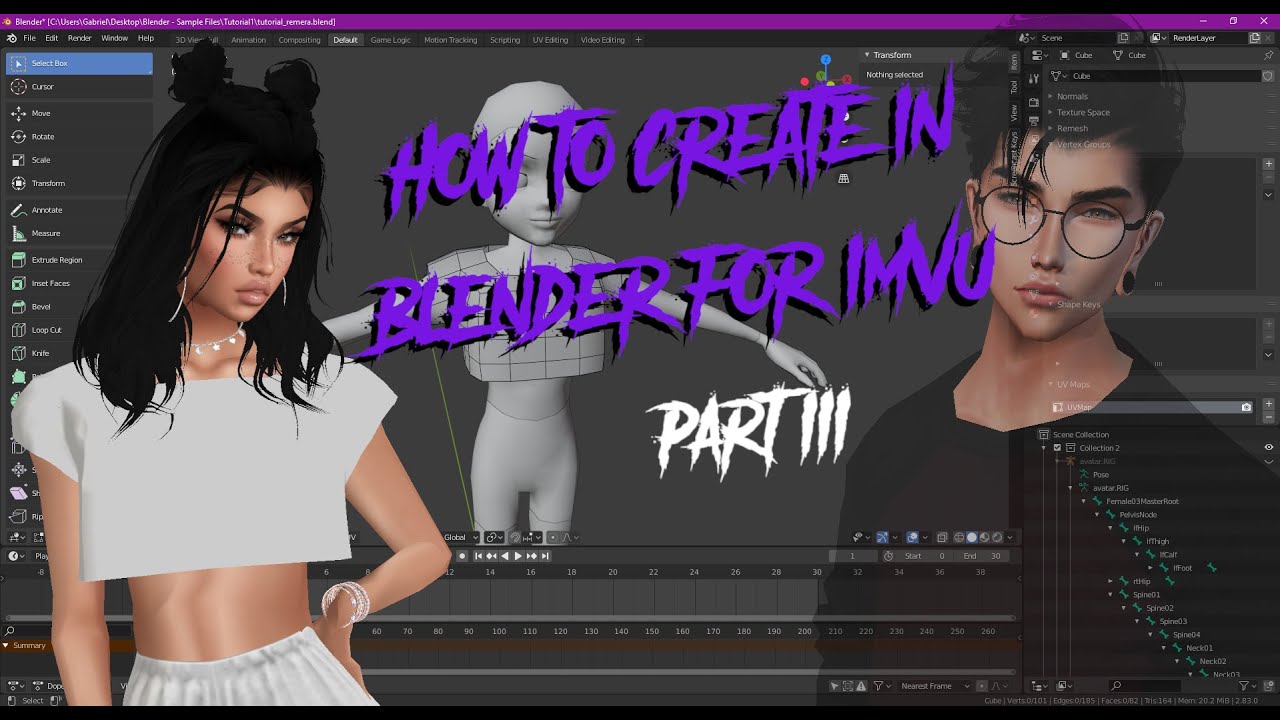Switch to the UV Editing workspace tab
The image size is (1280, 720).
click(550, 40)
